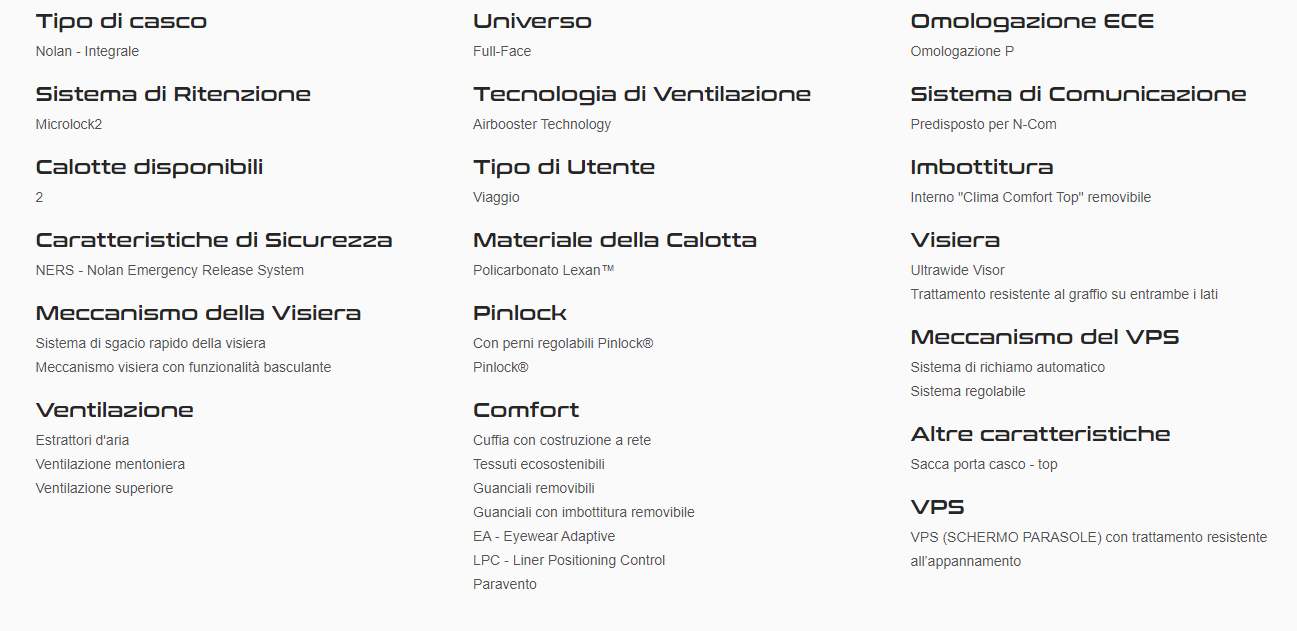Click the "Microlock2" retention system value

69,124
